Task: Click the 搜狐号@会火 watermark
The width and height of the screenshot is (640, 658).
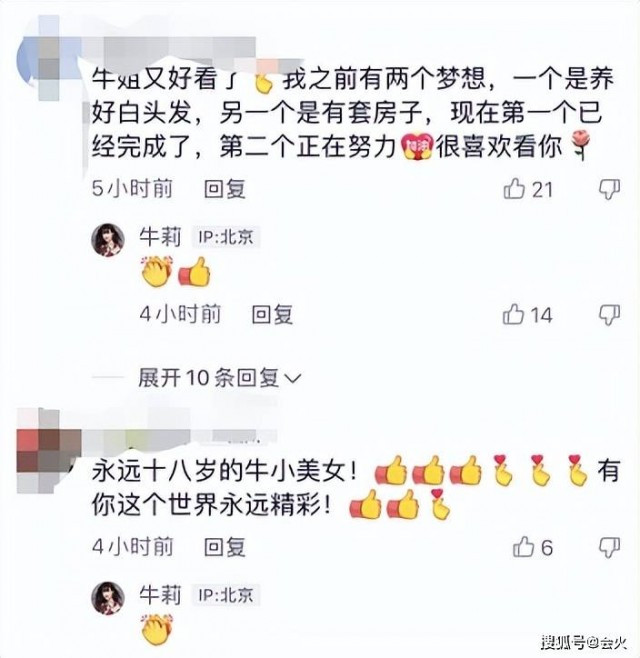Action: 584,642
